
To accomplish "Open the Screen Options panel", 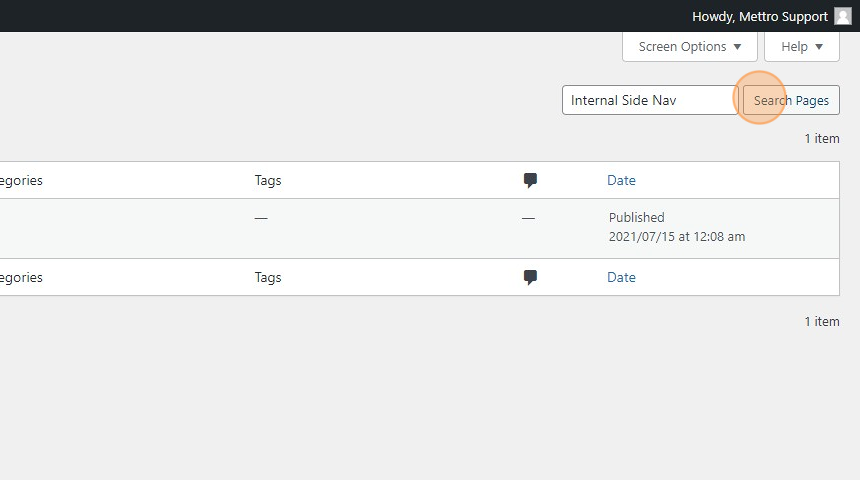I will coord(689,47).
